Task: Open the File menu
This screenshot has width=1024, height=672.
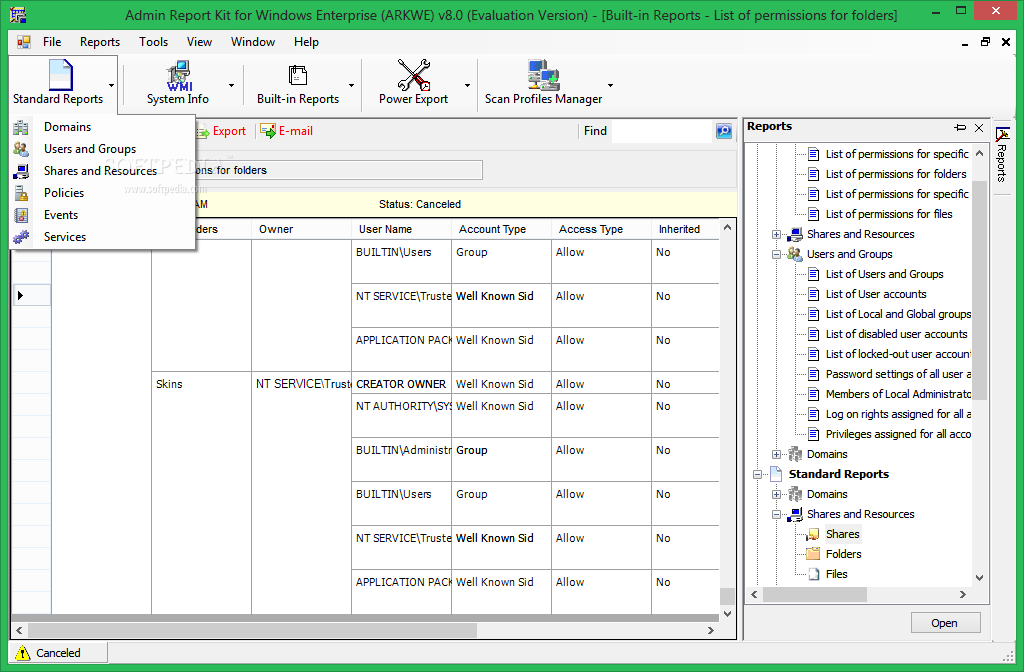Action: click(x=52, y=42)
